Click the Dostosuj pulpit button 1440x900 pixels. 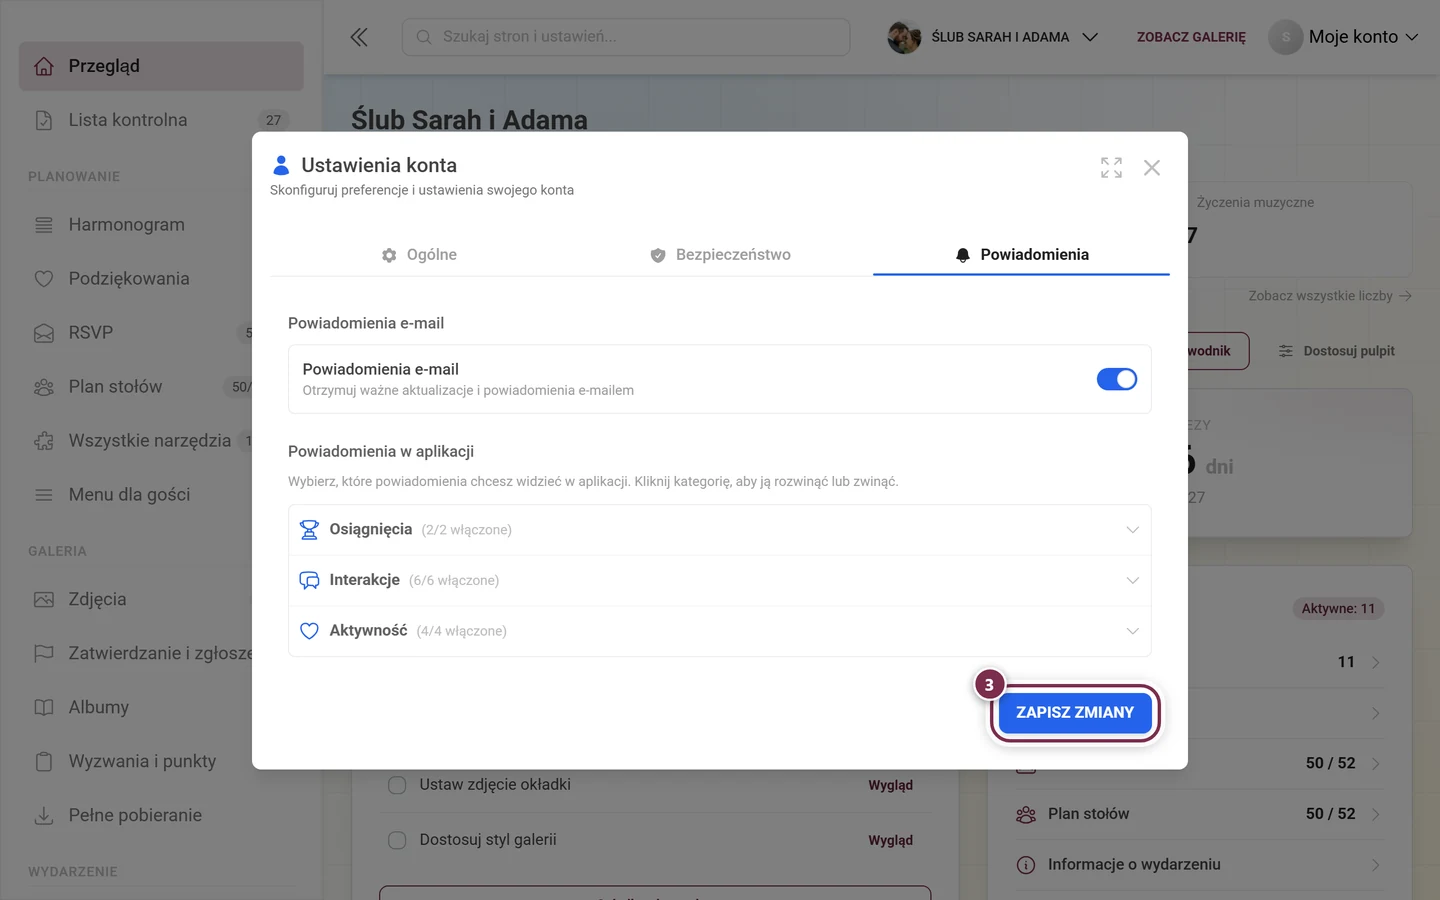(x=1336, y=351)
